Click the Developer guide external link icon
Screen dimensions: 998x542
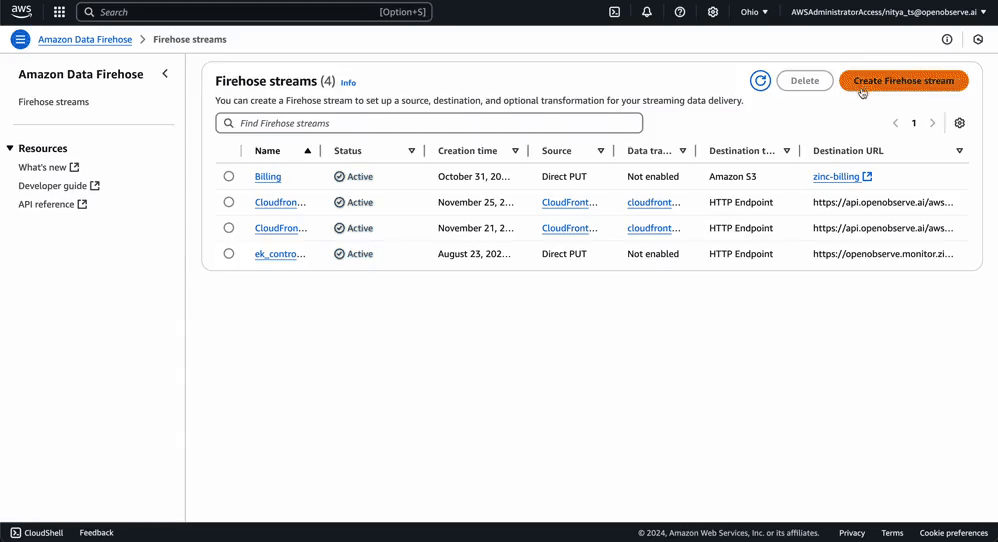coord(95,186)
